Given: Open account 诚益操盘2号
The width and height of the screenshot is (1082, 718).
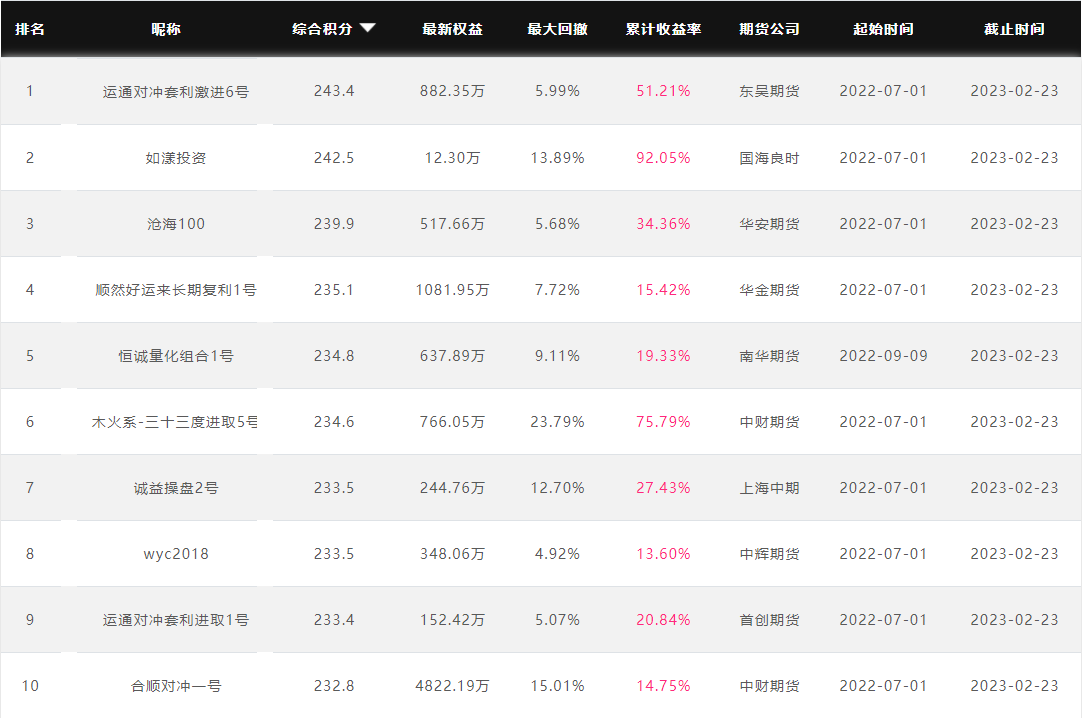Looking at the screenshot, I should pos(176,488).
